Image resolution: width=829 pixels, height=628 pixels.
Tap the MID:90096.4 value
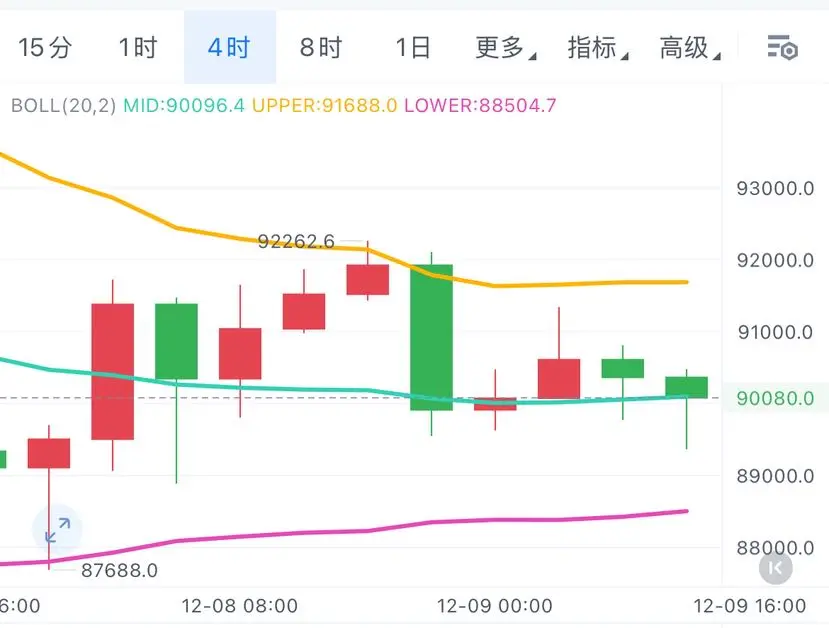click(184, 105)
